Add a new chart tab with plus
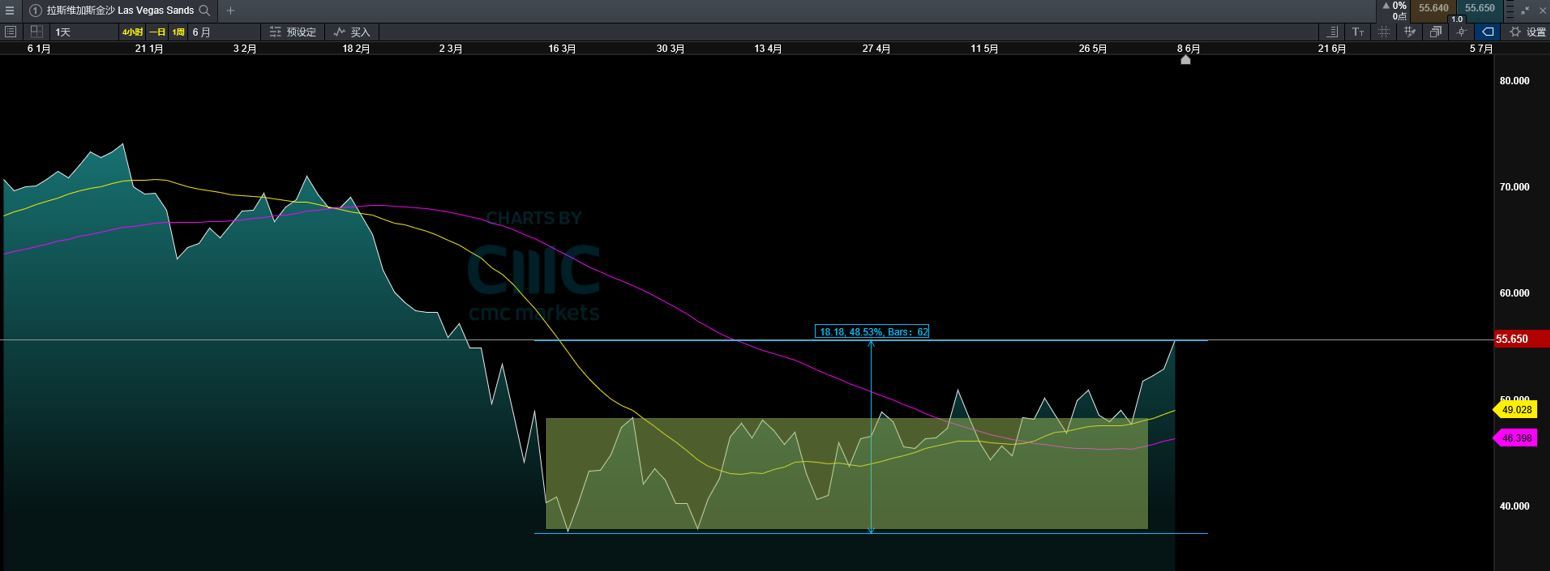Image resolution: width=1550 pixels, height=571 pixels. point(230,10)
